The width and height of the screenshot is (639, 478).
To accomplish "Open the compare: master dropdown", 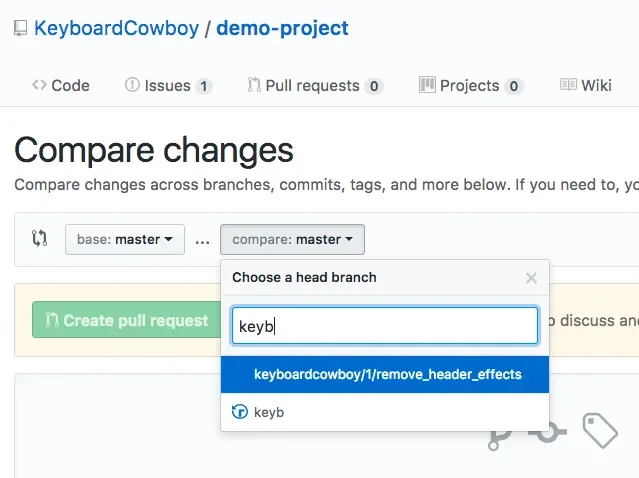I will (292, 239).
